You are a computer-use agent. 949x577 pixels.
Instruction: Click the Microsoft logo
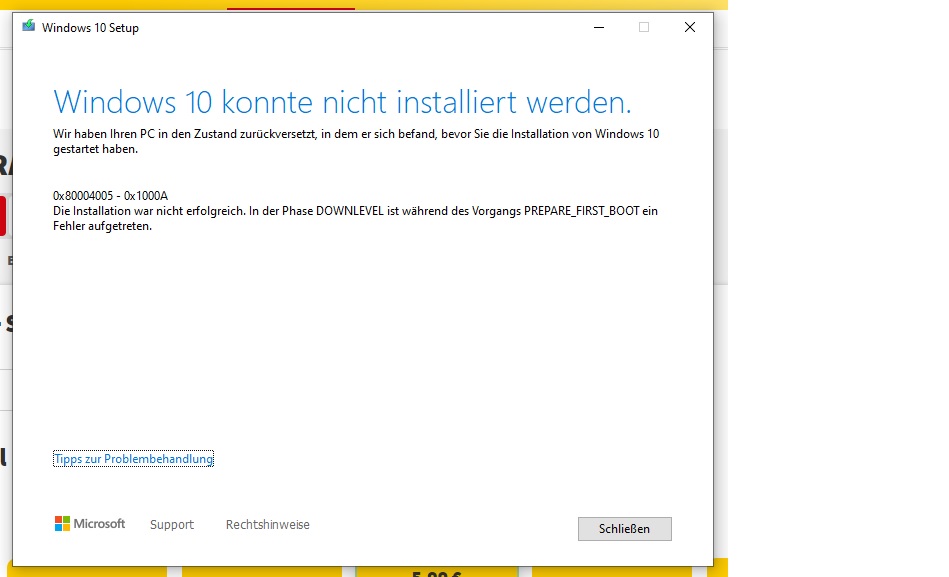click(x=90, y=524)
